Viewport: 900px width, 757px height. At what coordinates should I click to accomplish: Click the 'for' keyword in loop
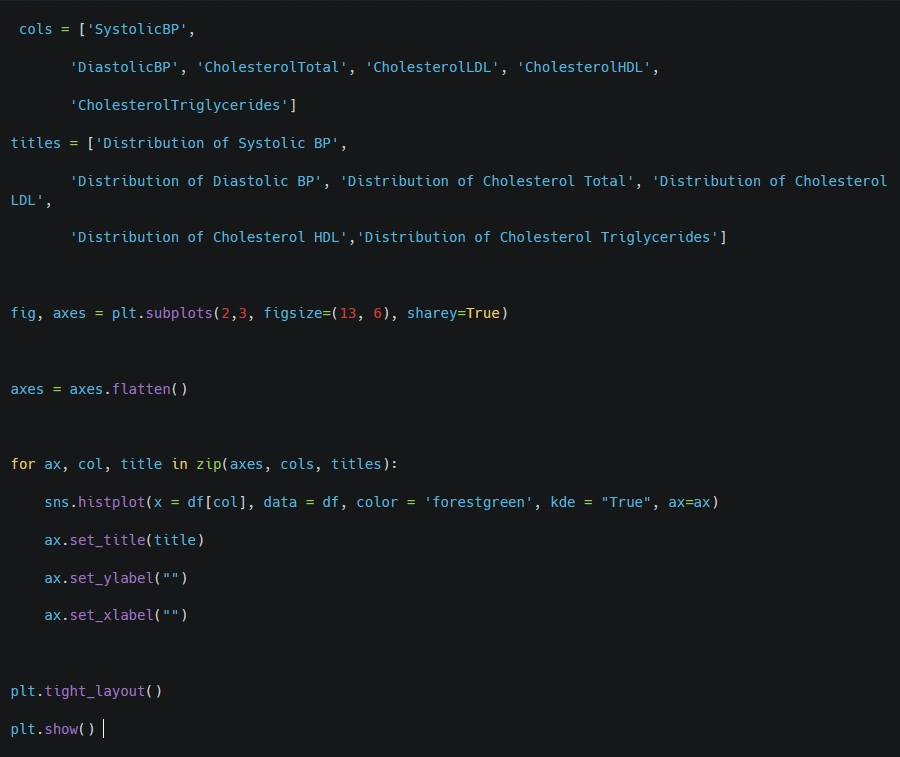[23, 464]
